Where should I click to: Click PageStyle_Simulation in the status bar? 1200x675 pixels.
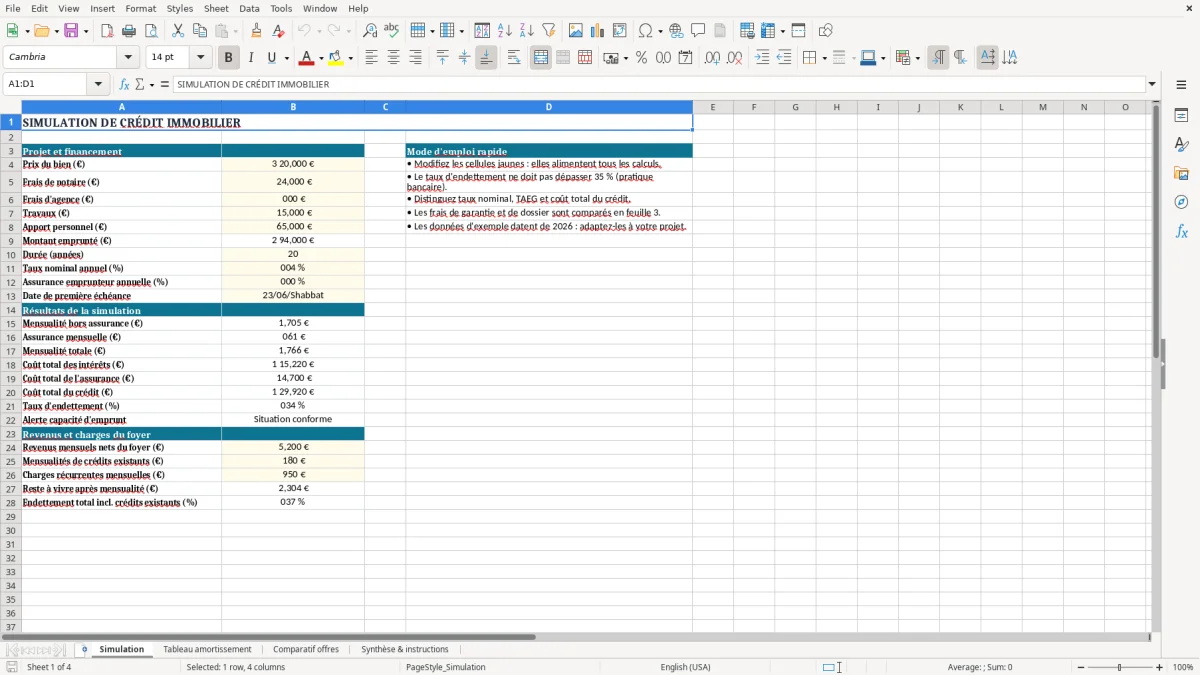446,667
